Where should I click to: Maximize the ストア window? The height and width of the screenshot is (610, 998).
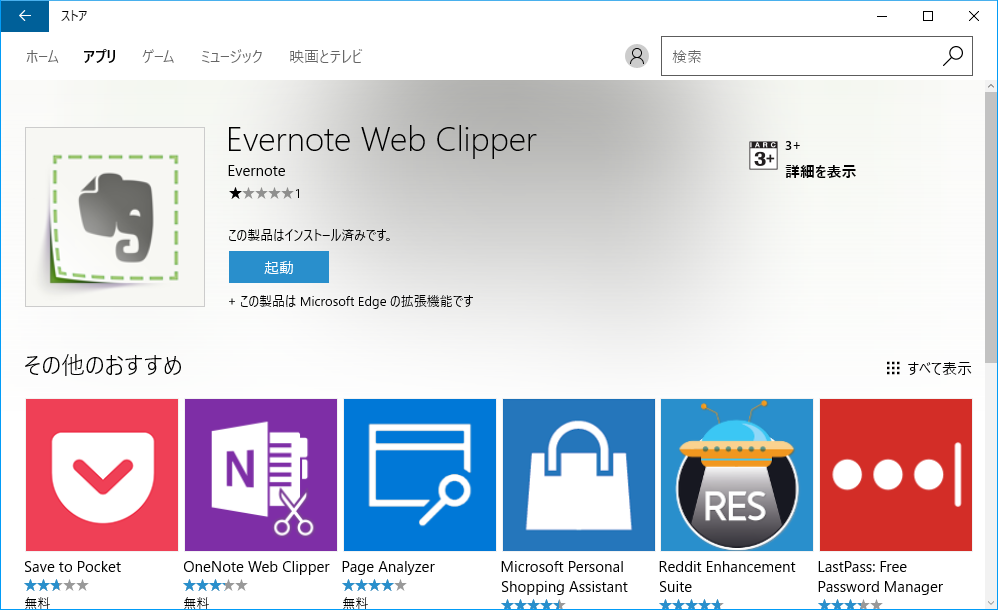point(928,16)
